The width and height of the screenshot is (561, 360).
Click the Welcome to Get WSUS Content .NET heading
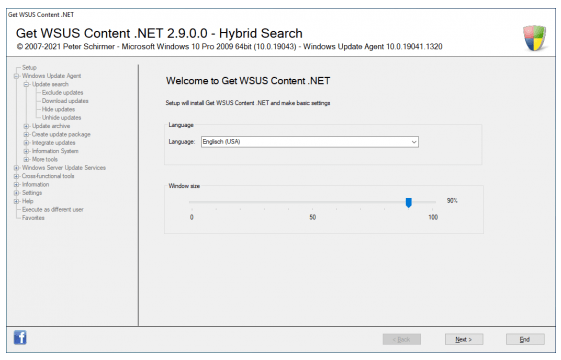tap(248, 81)
